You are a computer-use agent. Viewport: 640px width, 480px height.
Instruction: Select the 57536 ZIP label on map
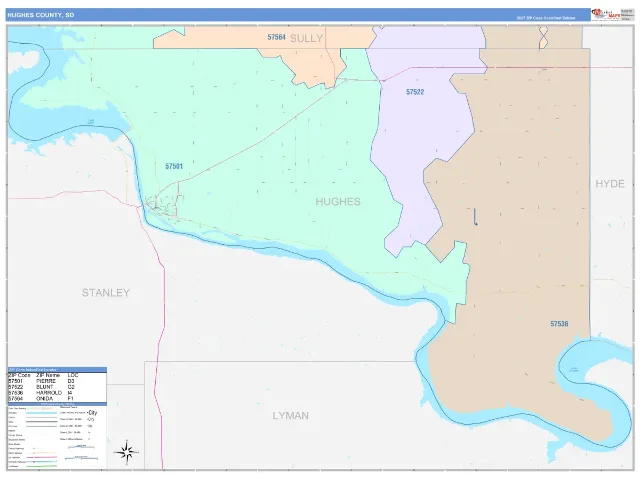click(559, 324)
